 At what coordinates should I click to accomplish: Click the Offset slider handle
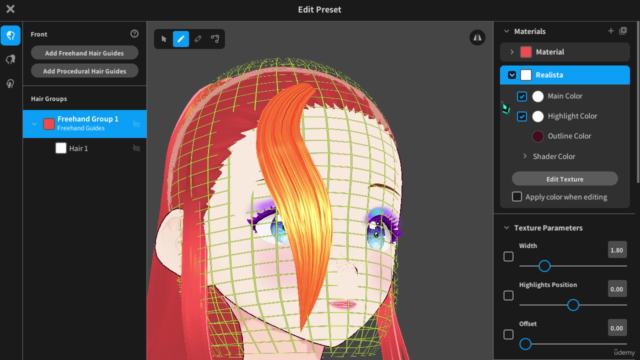tap(525, 344)
